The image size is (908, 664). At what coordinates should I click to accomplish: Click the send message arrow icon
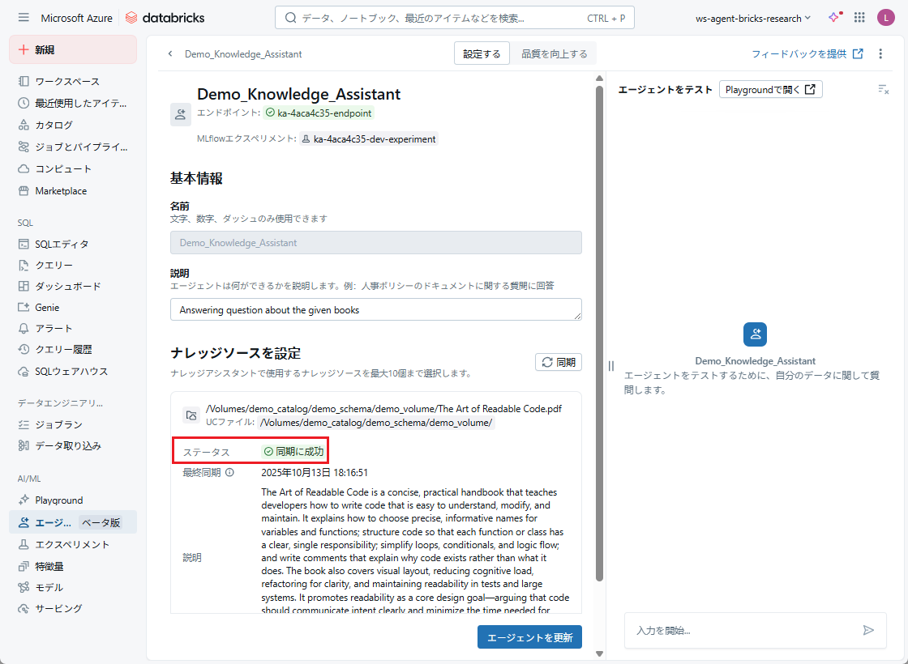point(868,630)
